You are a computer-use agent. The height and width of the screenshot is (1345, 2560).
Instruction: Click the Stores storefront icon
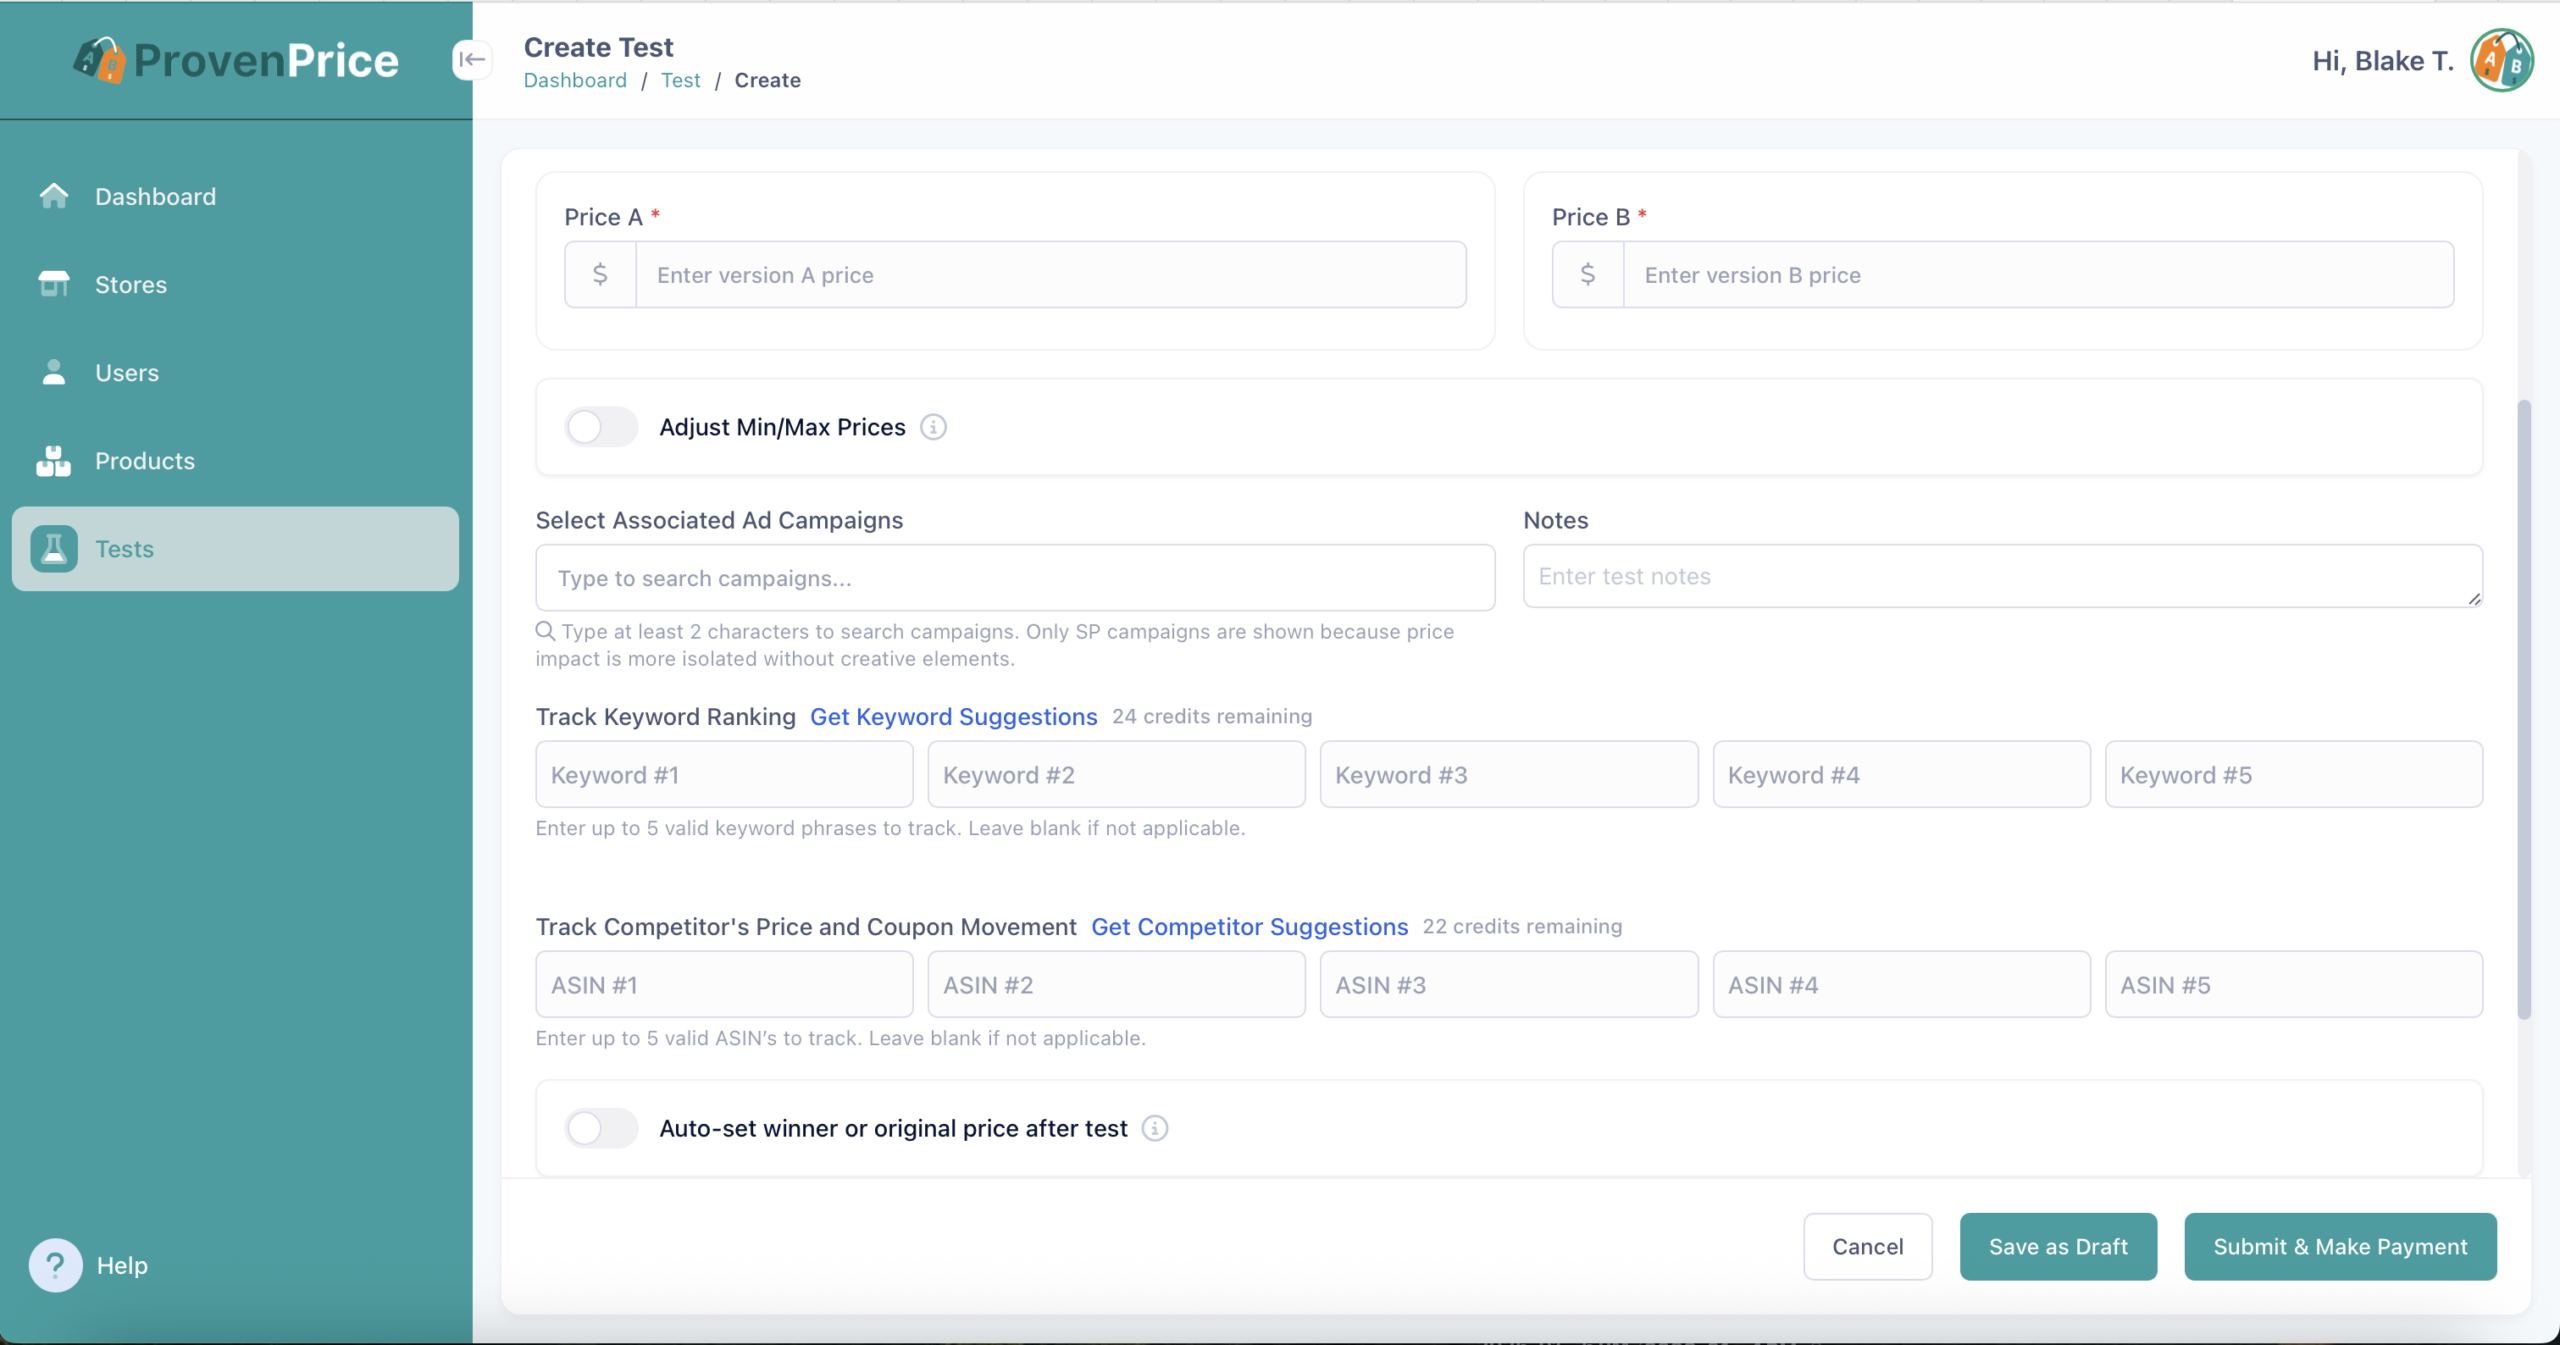[54, 284]
